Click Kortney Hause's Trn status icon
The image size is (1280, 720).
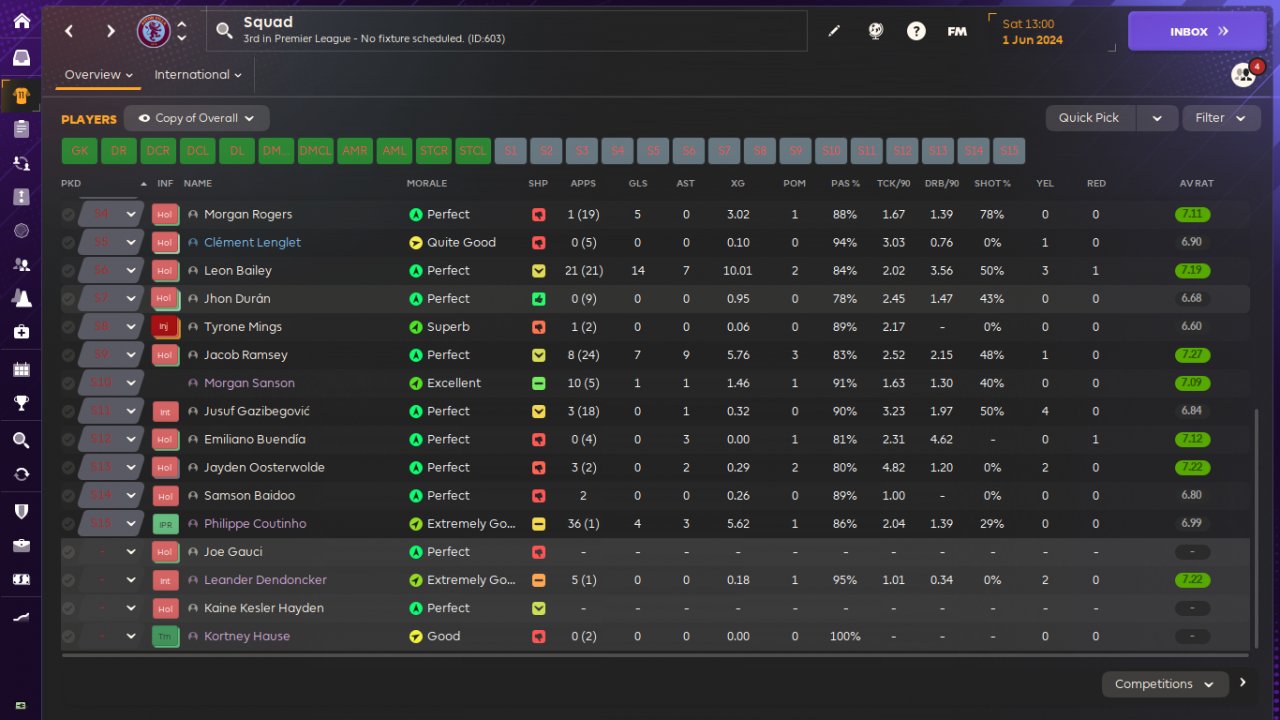165,636
